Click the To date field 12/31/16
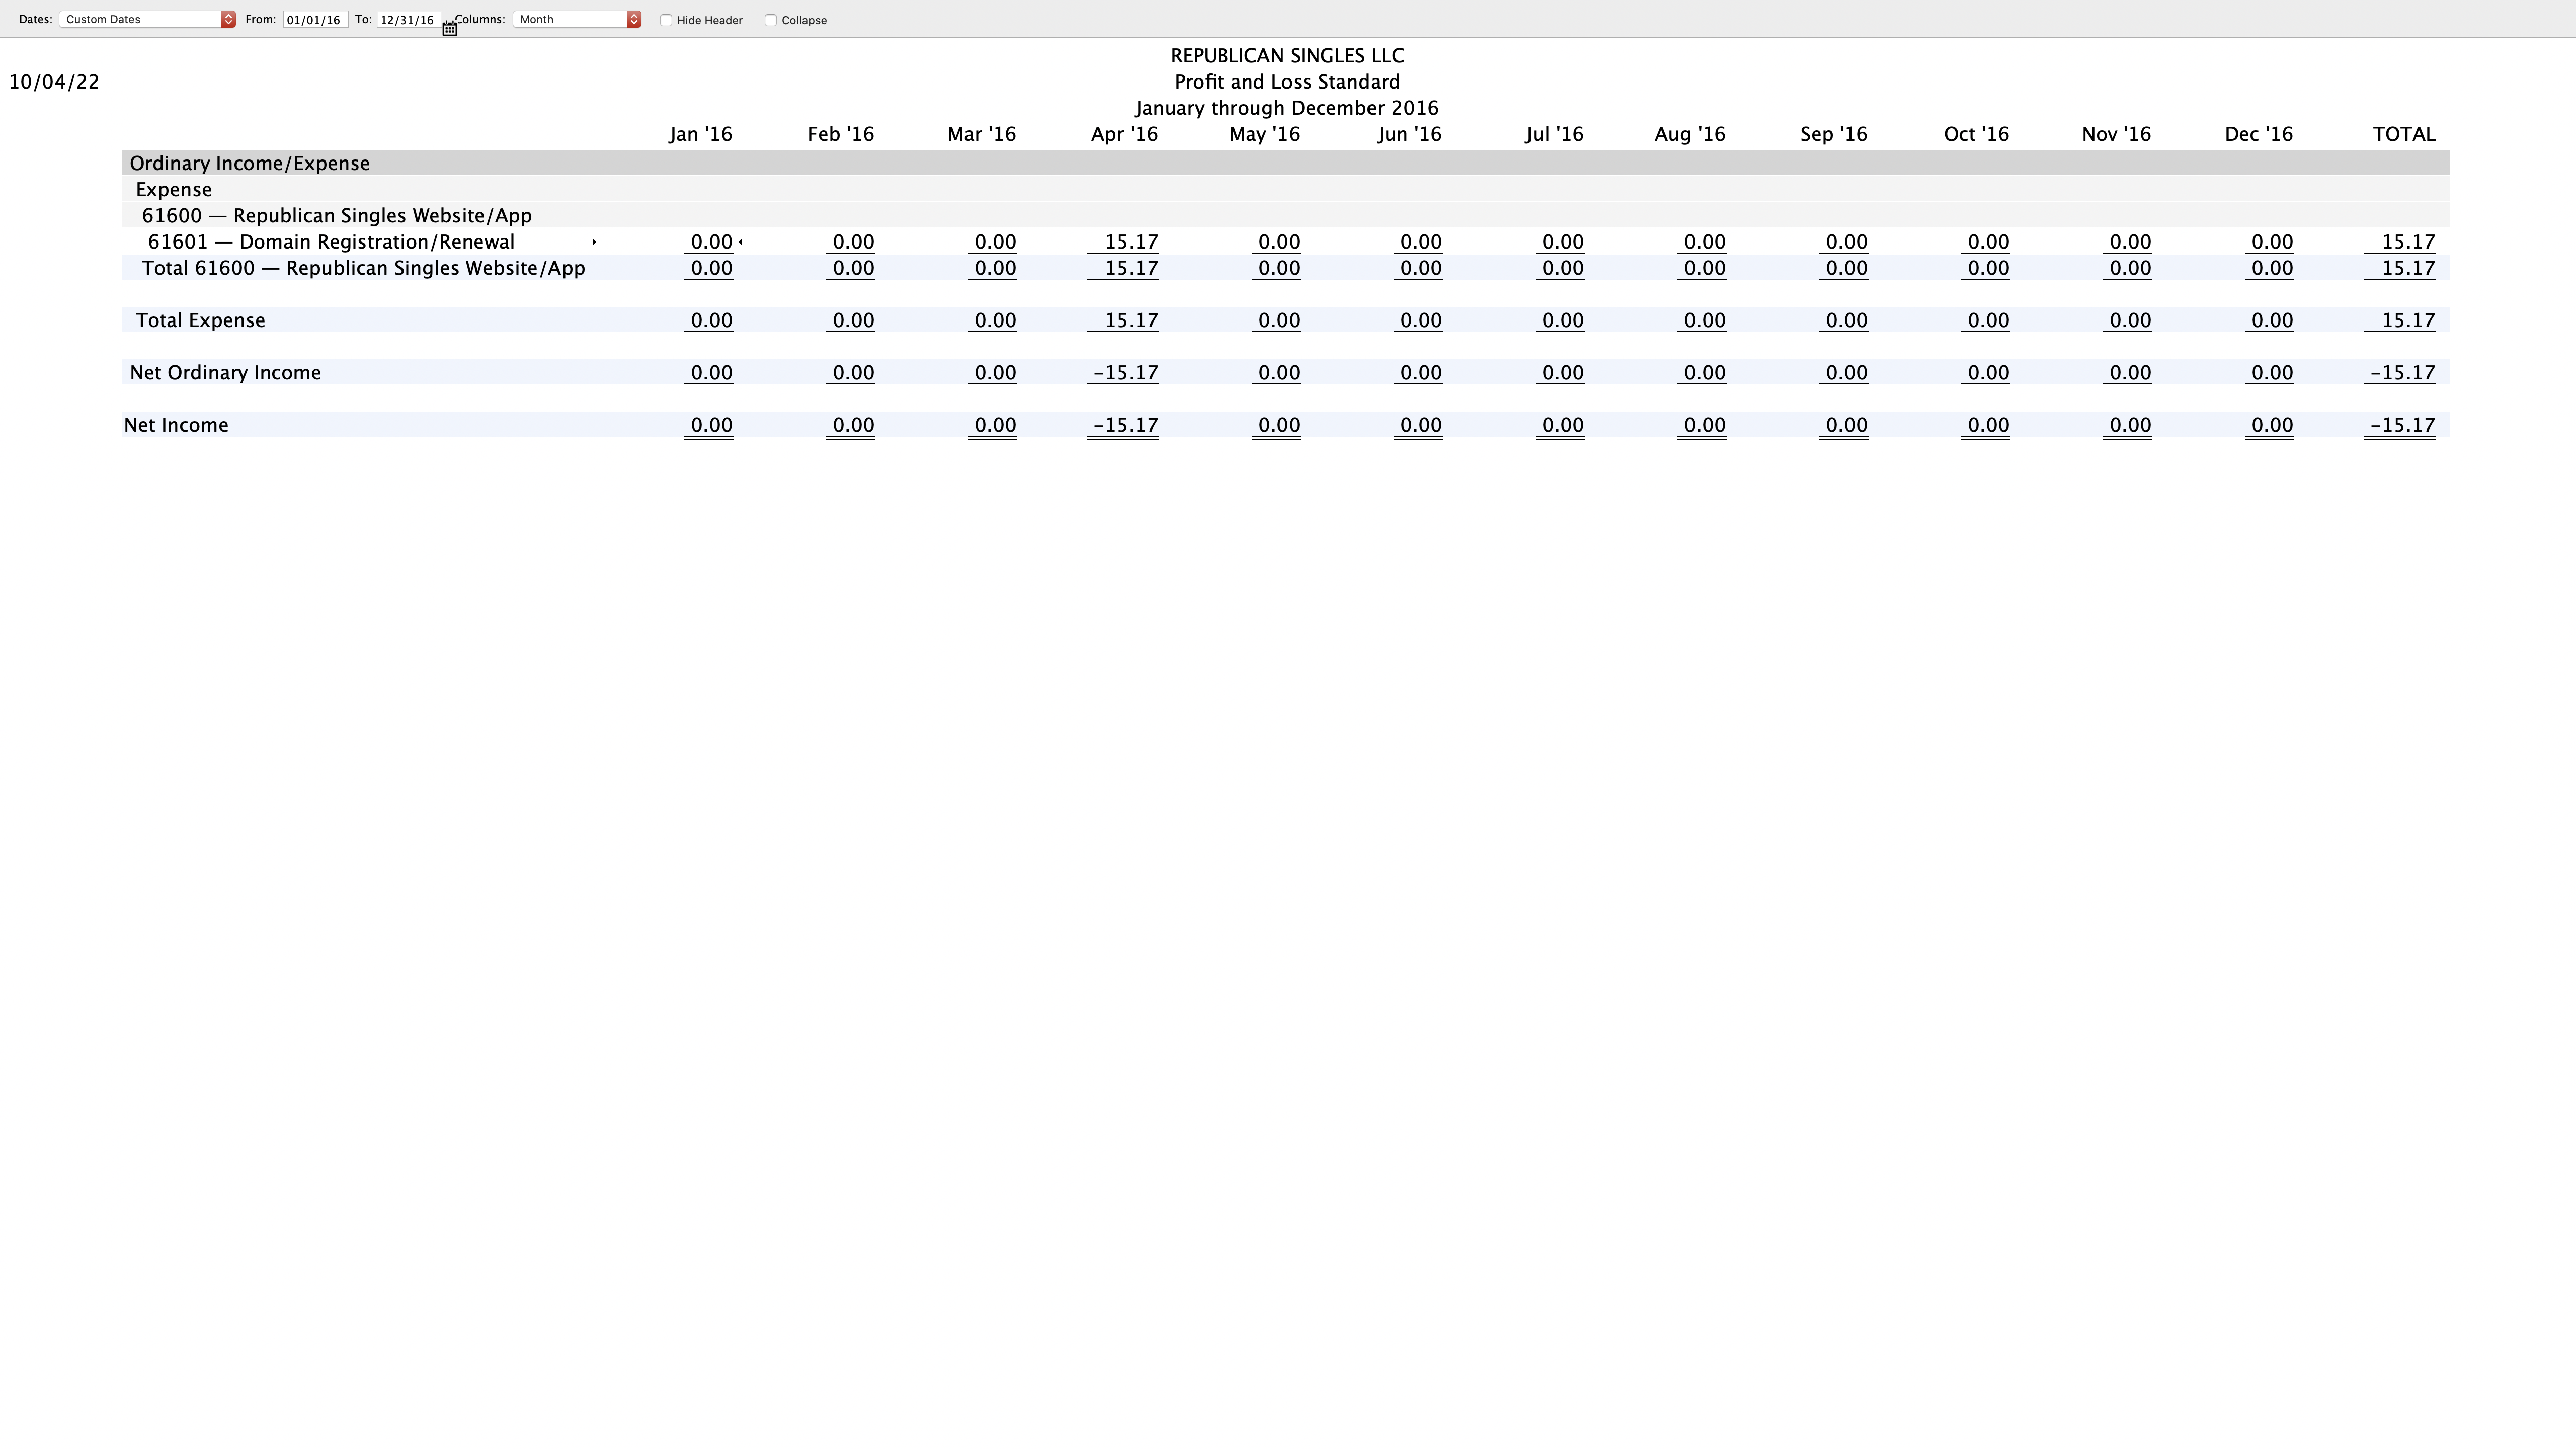Screen dimensions: 2576x1449 409,20
